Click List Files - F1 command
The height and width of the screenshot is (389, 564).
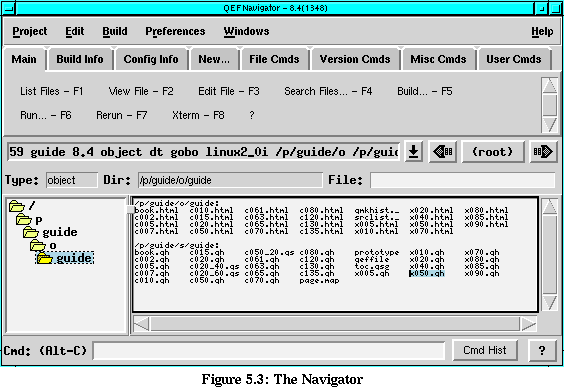[x=51, y=91]
